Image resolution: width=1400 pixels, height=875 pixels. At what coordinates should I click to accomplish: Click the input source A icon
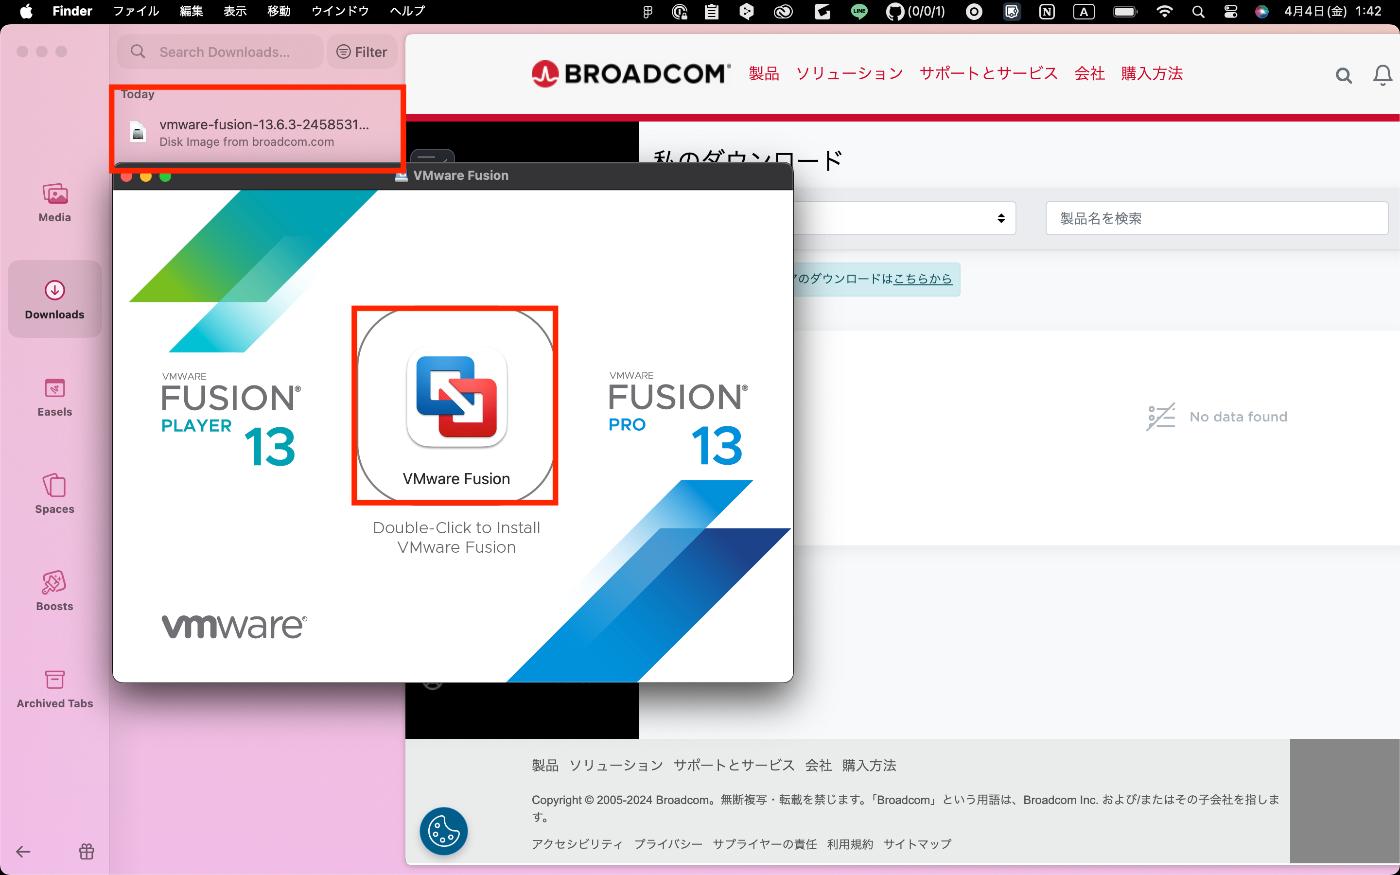tap(1084, 12)
